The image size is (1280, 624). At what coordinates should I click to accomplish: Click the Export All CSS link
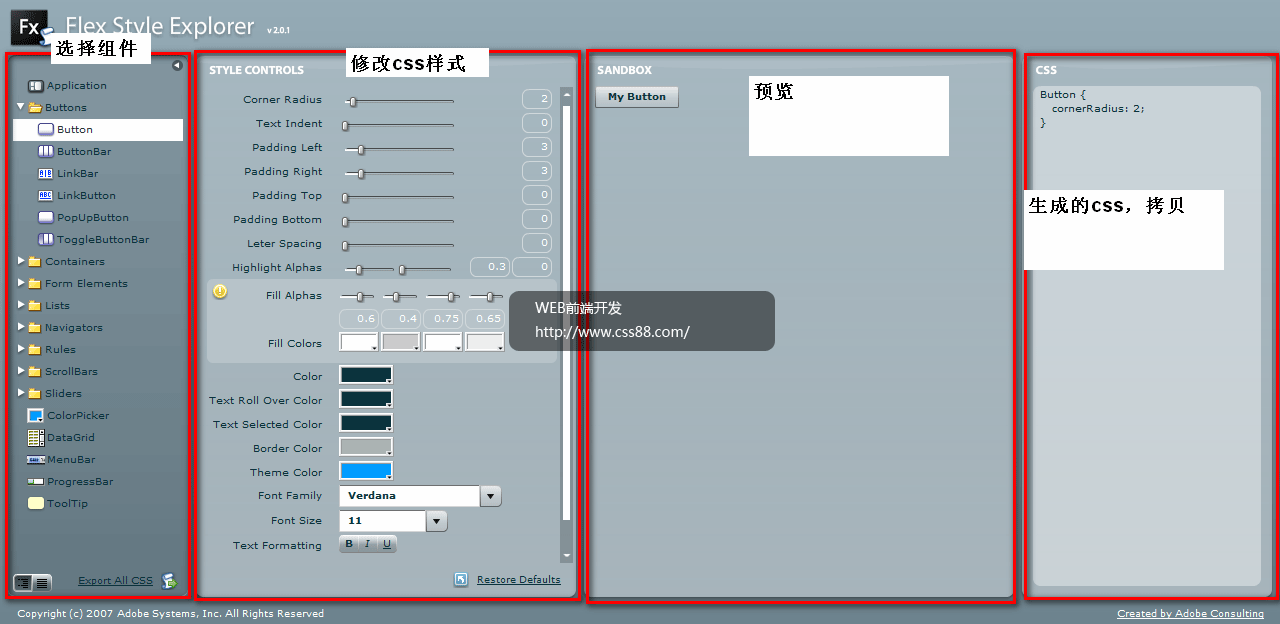pos(116,581)
